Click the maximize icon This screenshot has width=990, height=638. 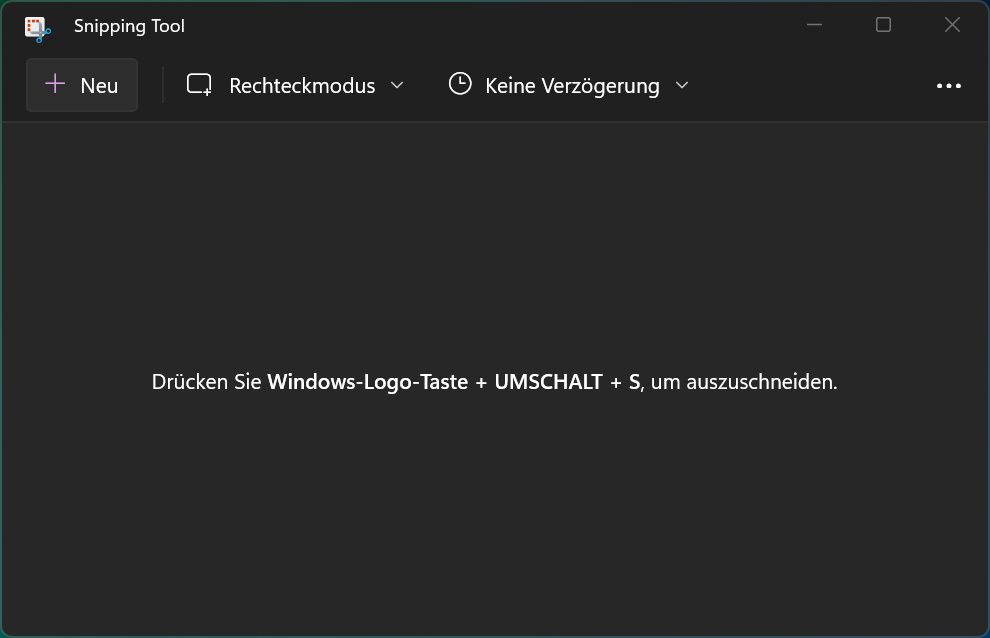pyautogui.click(x=883, y=24)
